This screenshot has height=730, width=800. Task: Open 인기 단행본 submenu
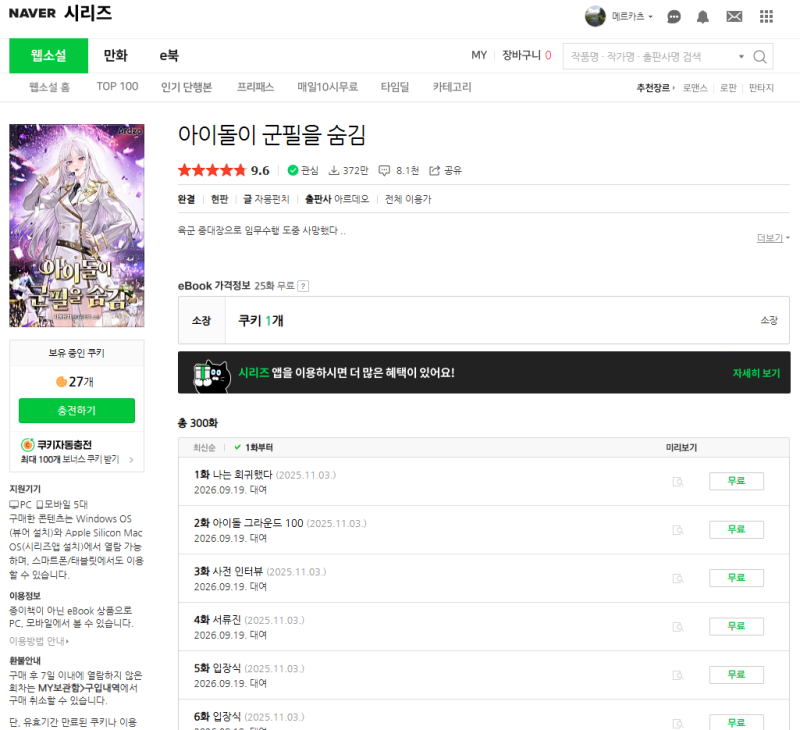coord(186,87)
